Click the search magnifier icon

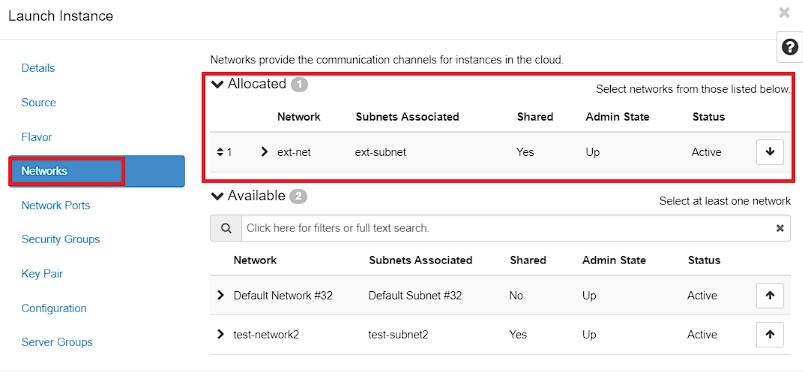point(226,228)
